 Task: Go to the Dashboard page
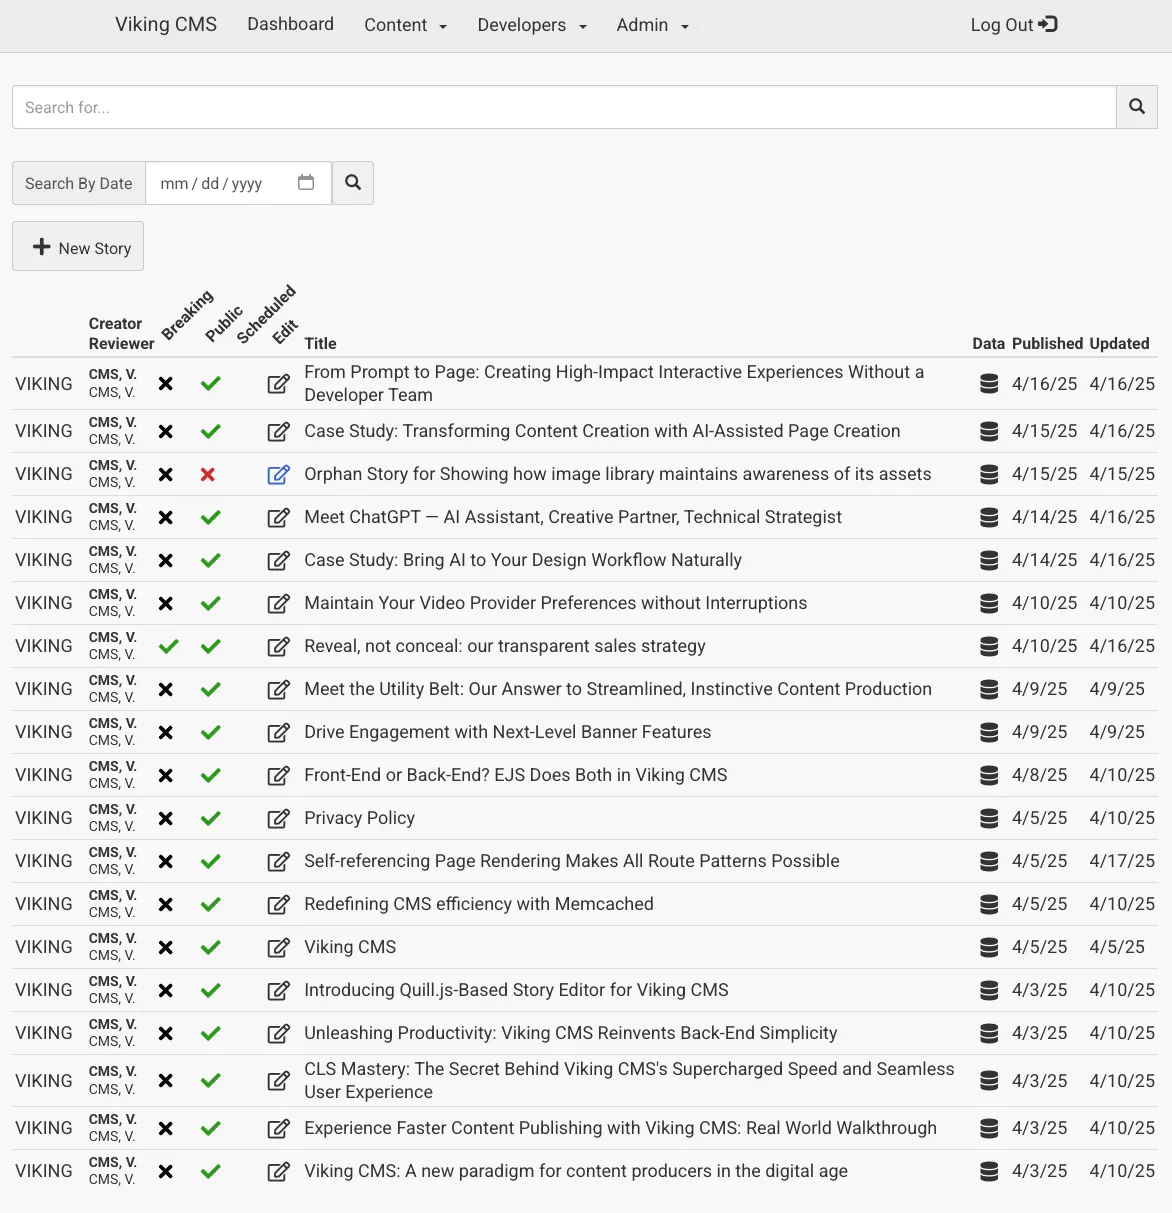point(290,24)
